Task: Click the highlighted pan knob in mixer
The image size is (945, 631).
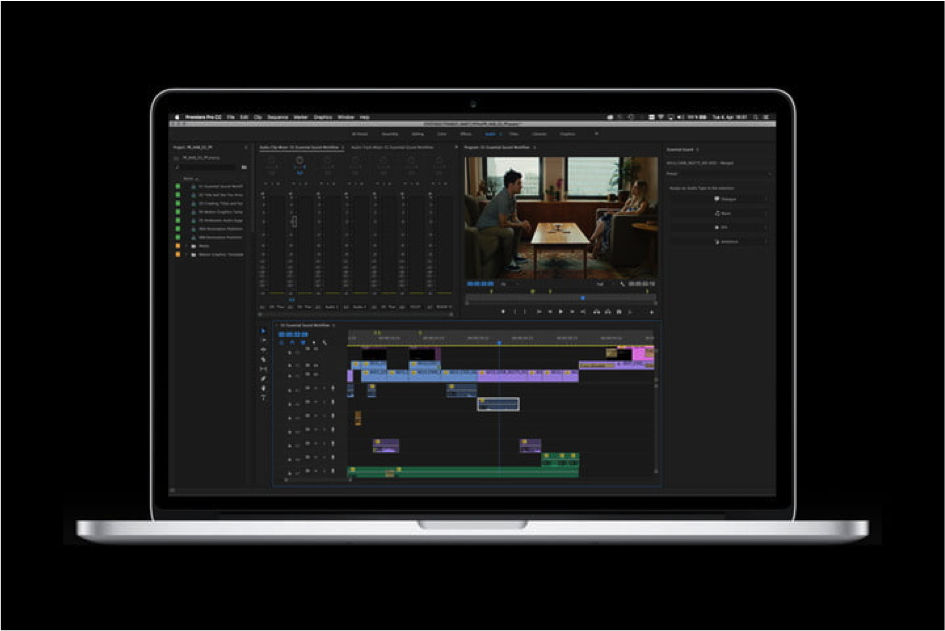Action: coord(299,161)
